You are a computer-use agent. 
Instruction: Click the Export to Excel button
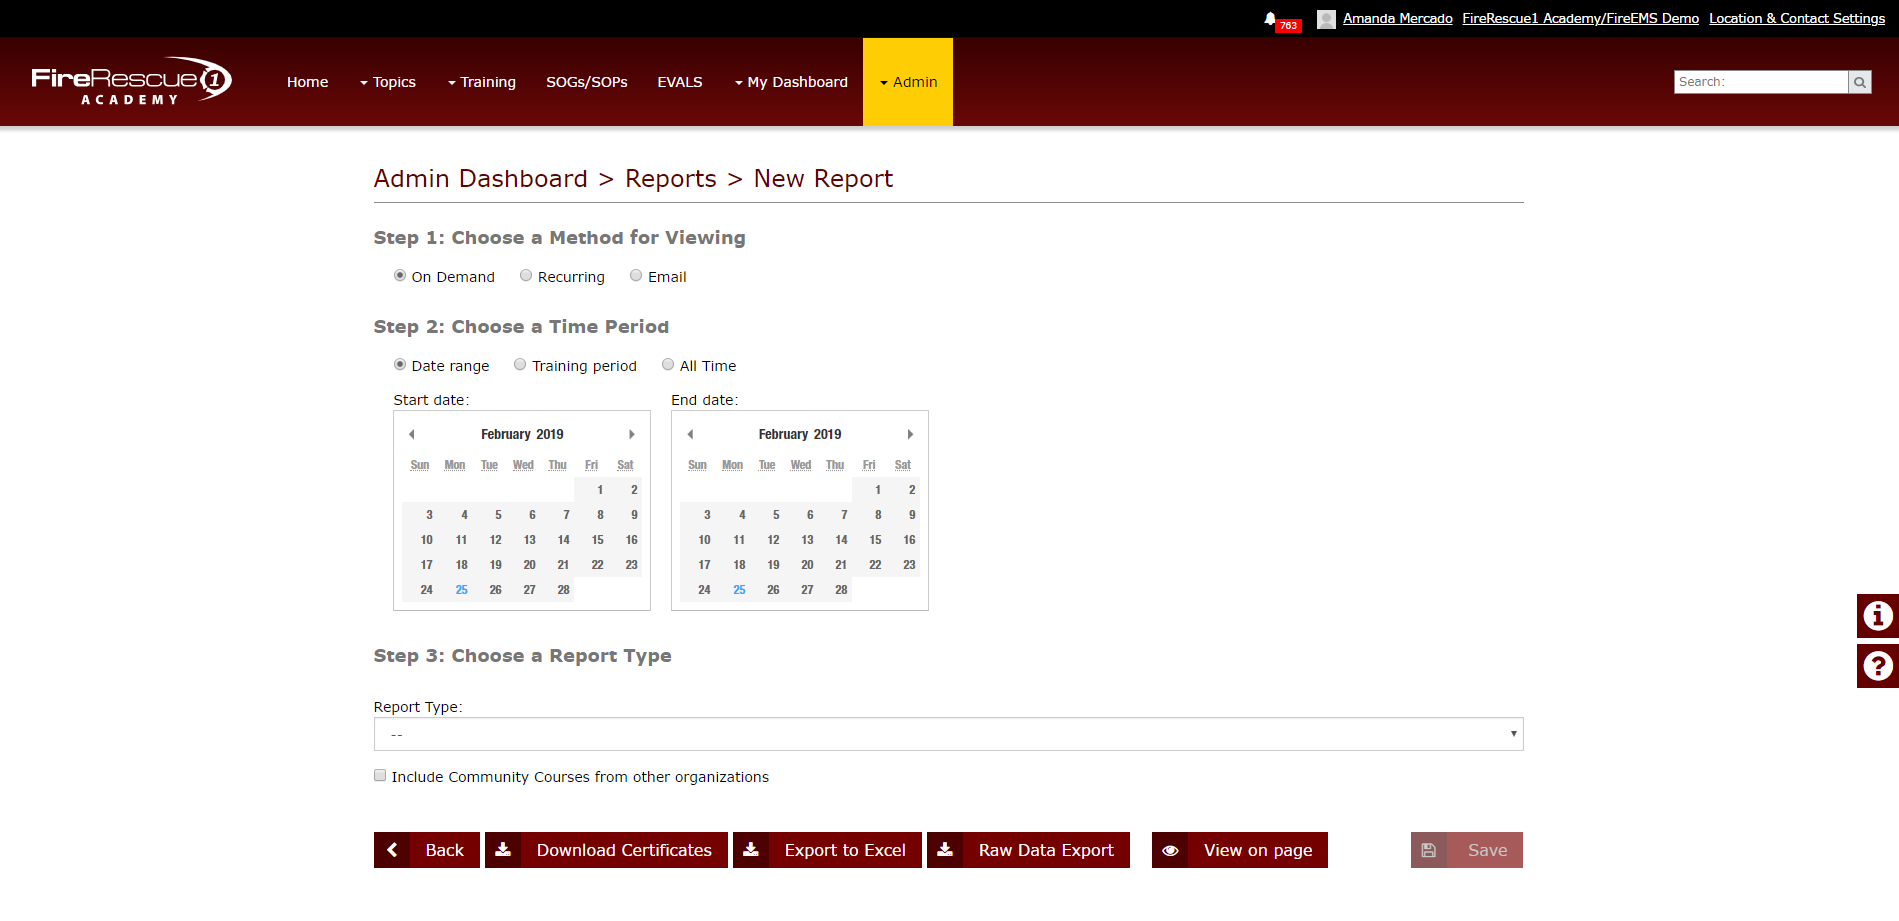pyautogui.click(x=827, y=850)
